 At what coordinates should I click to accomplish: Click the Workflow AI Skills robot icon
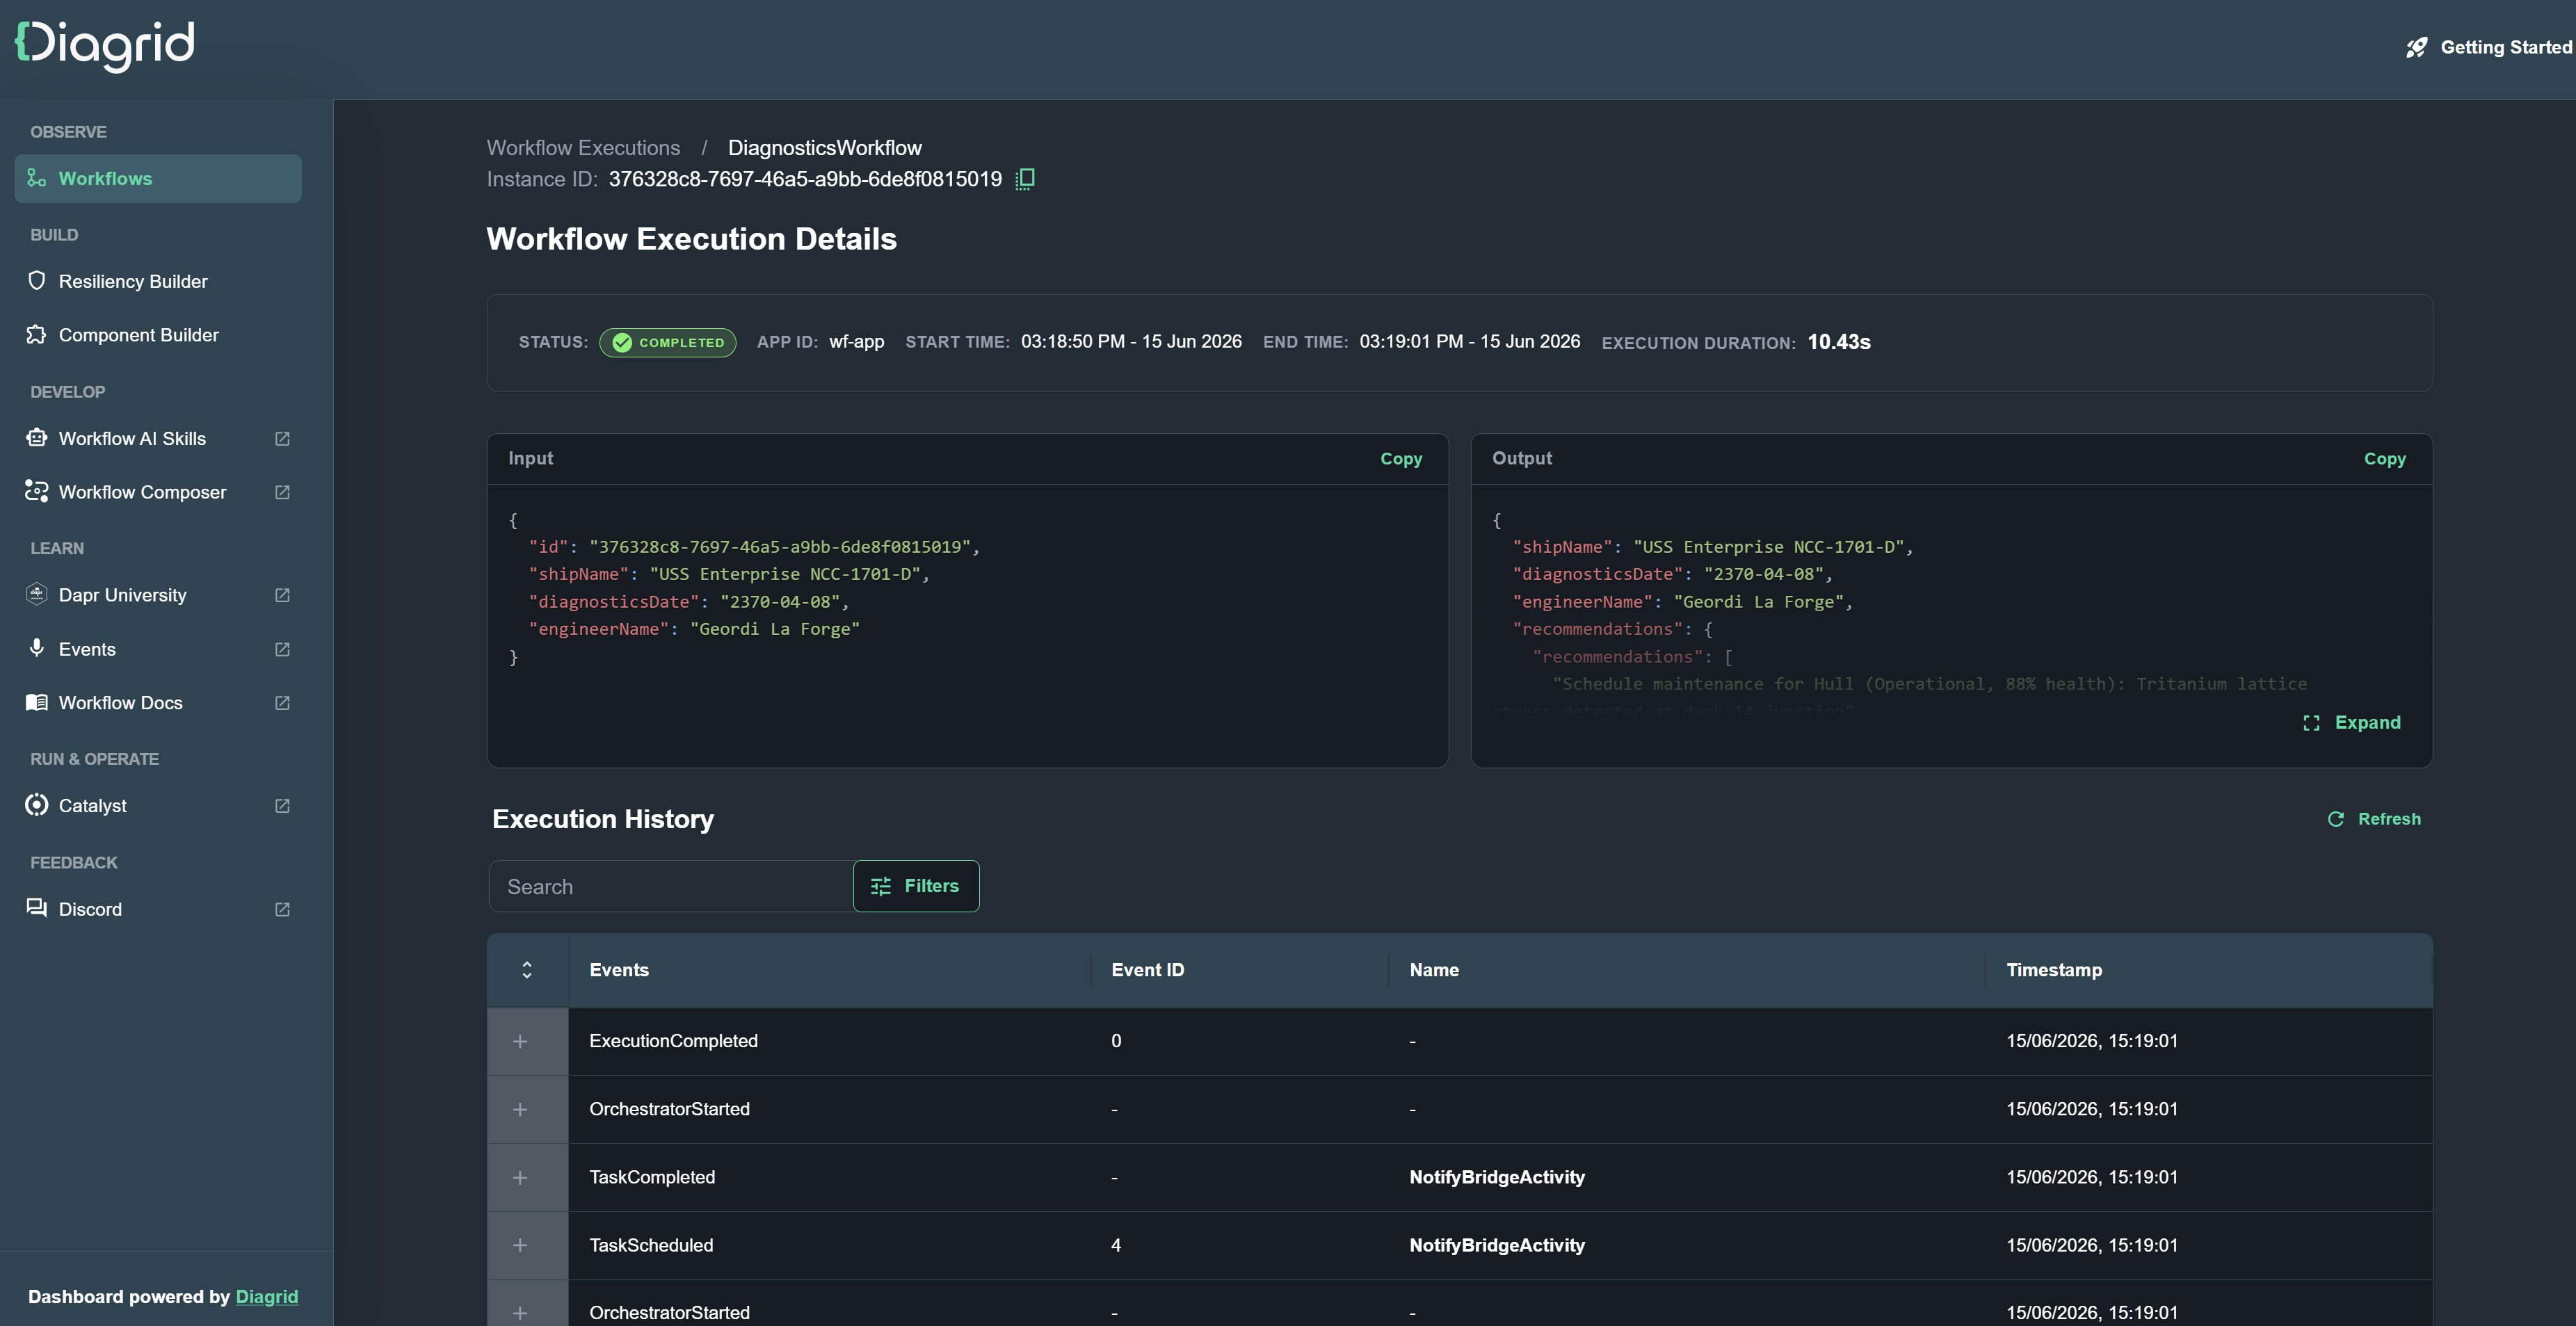[x=37, y=438]
